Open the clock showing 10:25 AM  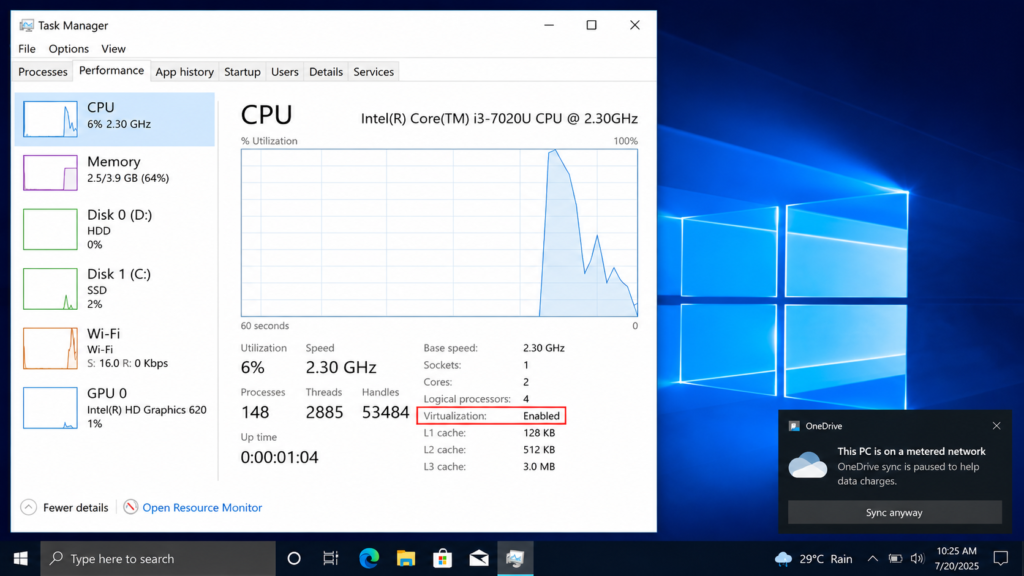957,558
